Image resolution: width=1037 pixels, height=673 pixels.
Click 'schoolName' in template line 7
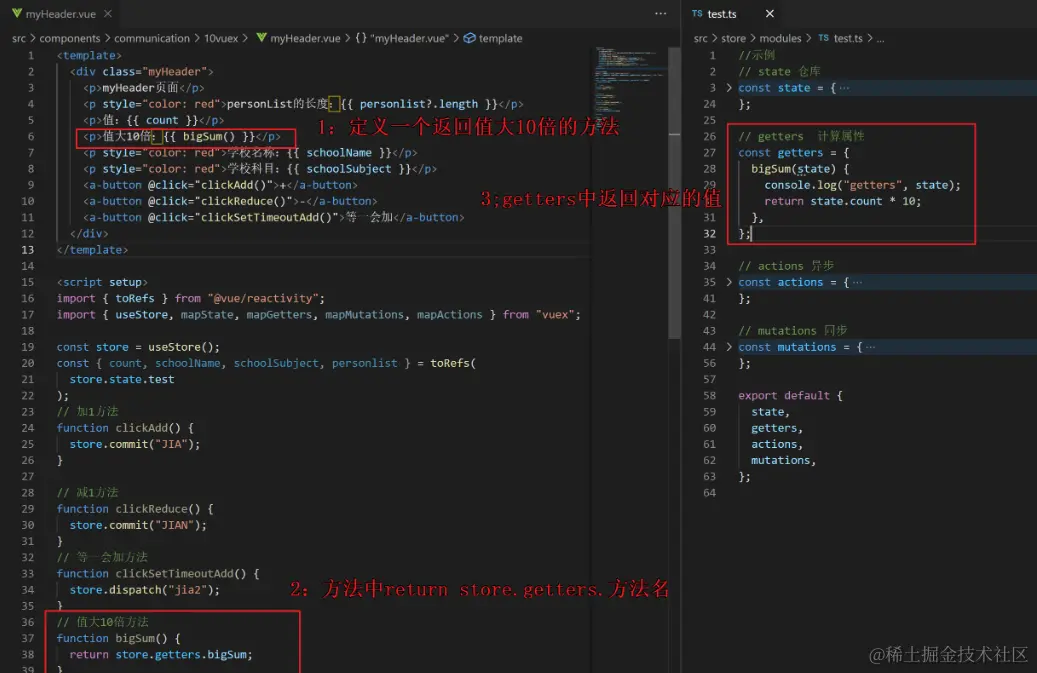339,152
